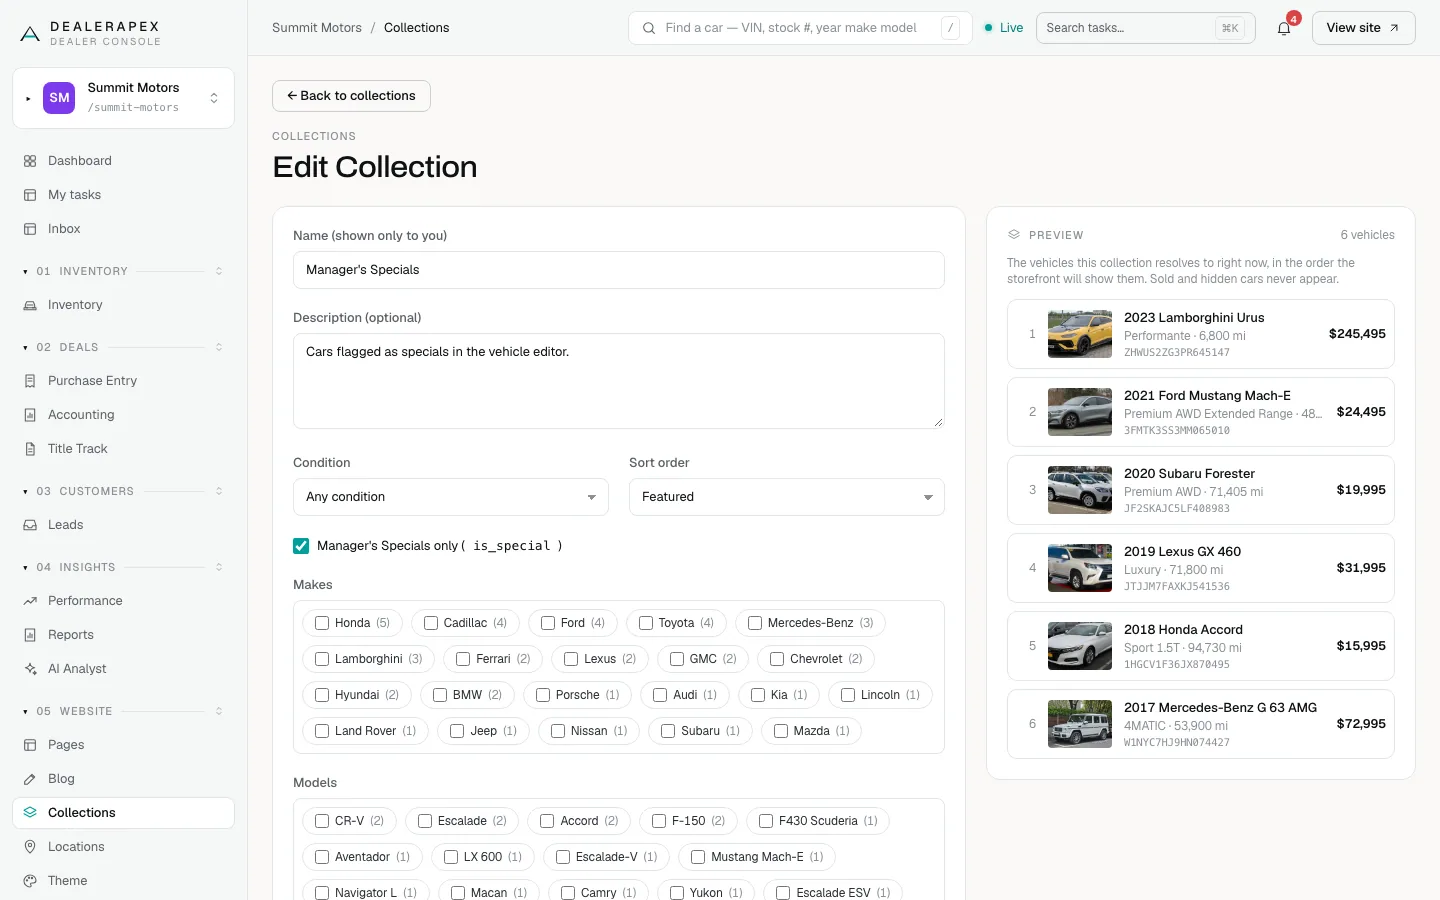Open Summit Motors breadcrumb link
Image resolution: width=1440 pixels, height=900 pixels.
pos(317,28)
